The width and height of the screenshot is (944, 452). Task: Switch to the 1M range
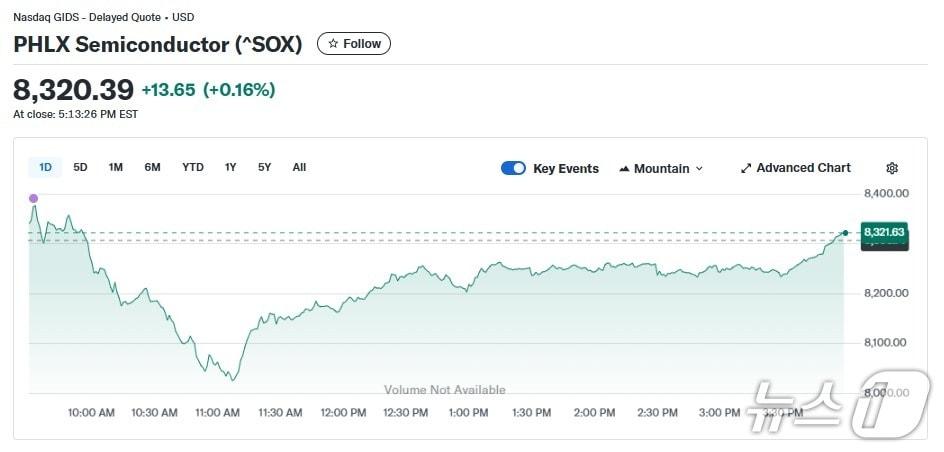tap(116, 167)
